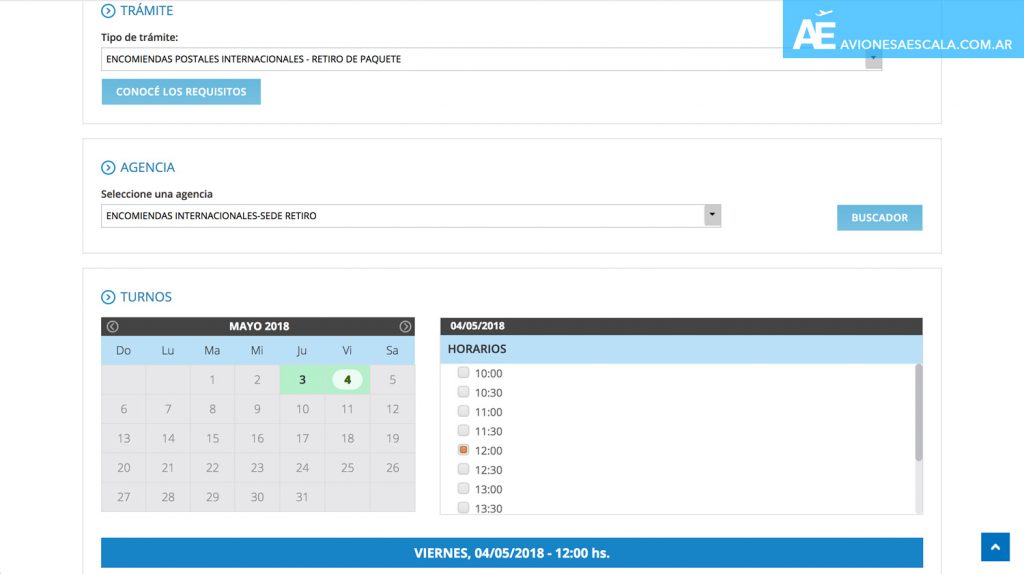Viewport: 1024px width, 574px height.
Task: Go to next month in calendar
Action: click(405, 326)
